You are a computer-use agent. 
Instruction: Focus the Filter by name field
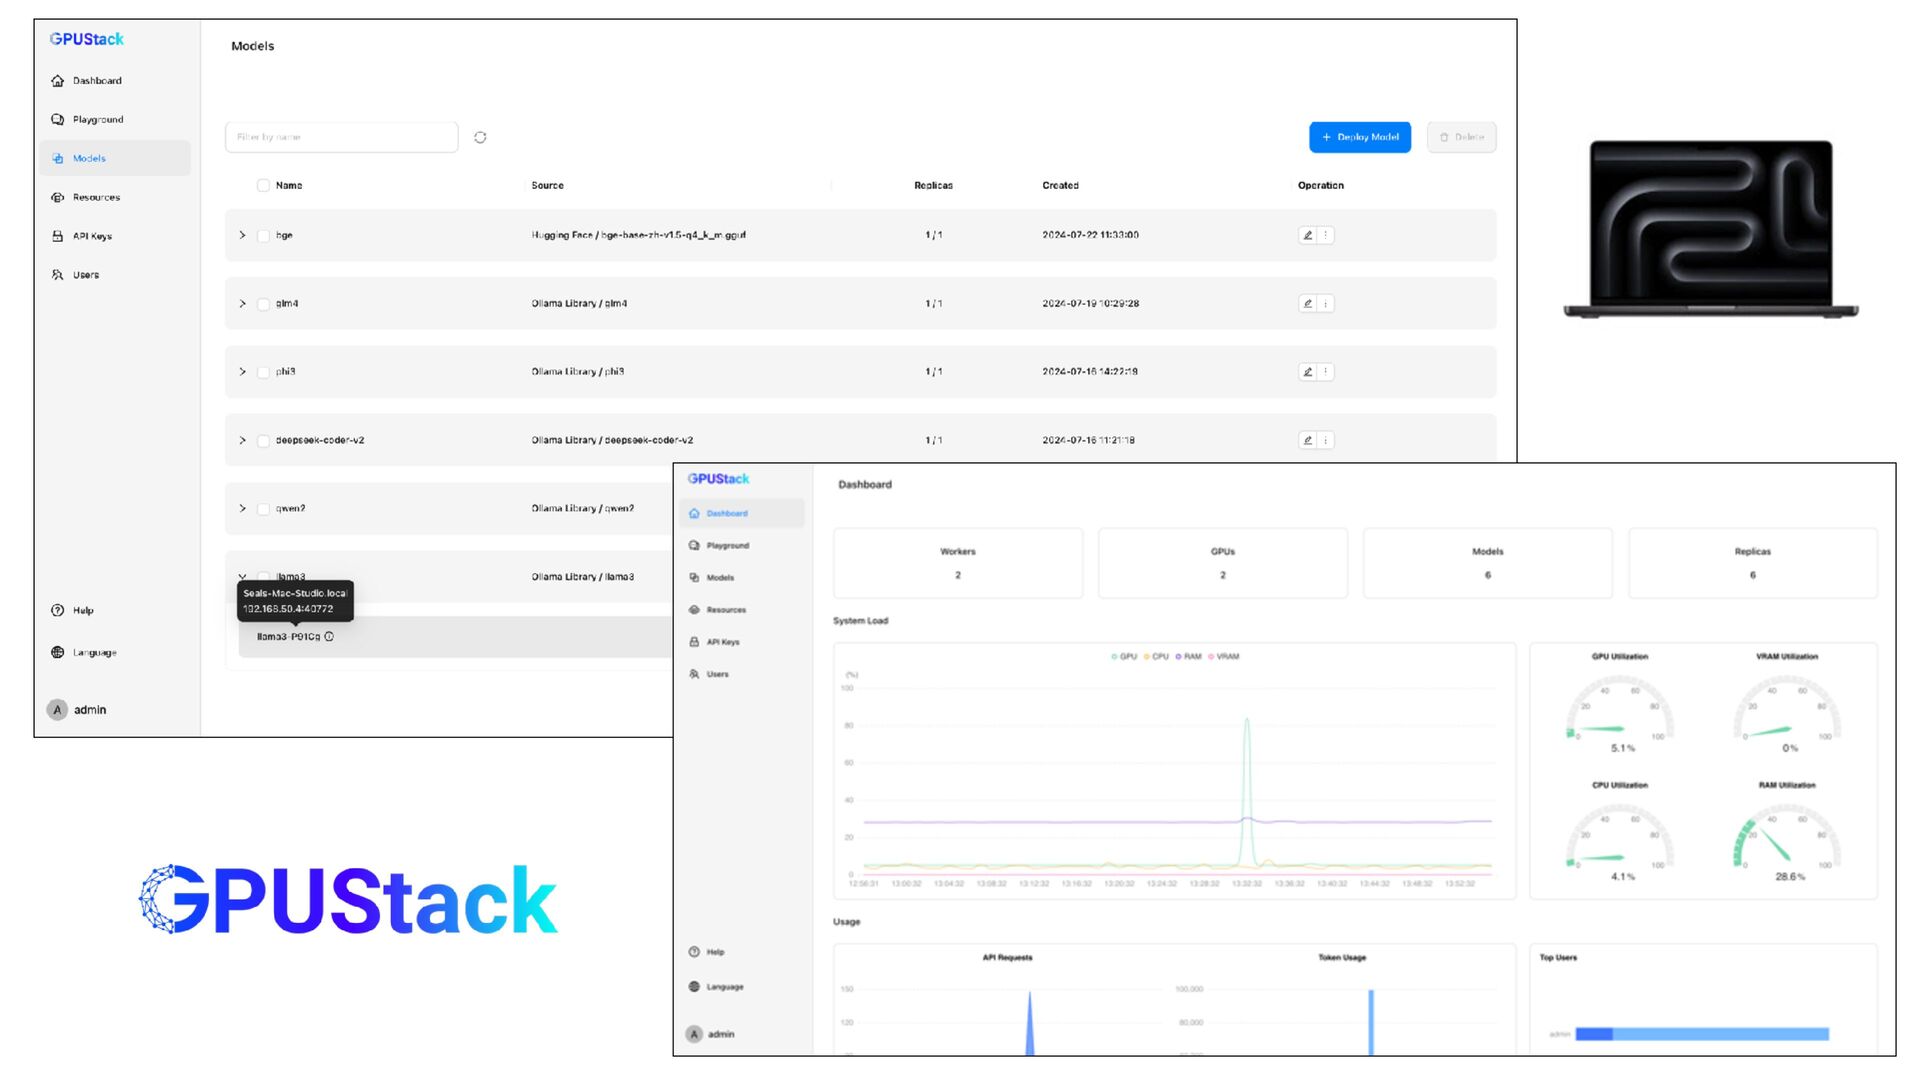tap(341, 137)
